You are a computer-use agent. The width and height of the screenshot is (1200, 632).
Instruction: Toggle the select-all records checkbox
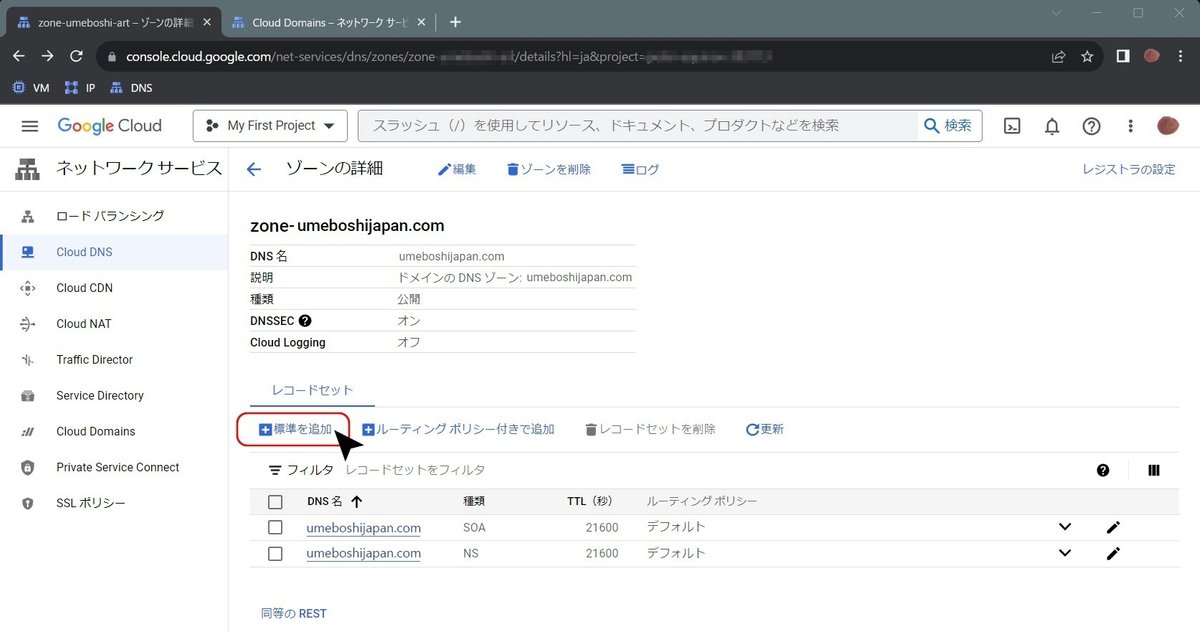click(275, 502)
